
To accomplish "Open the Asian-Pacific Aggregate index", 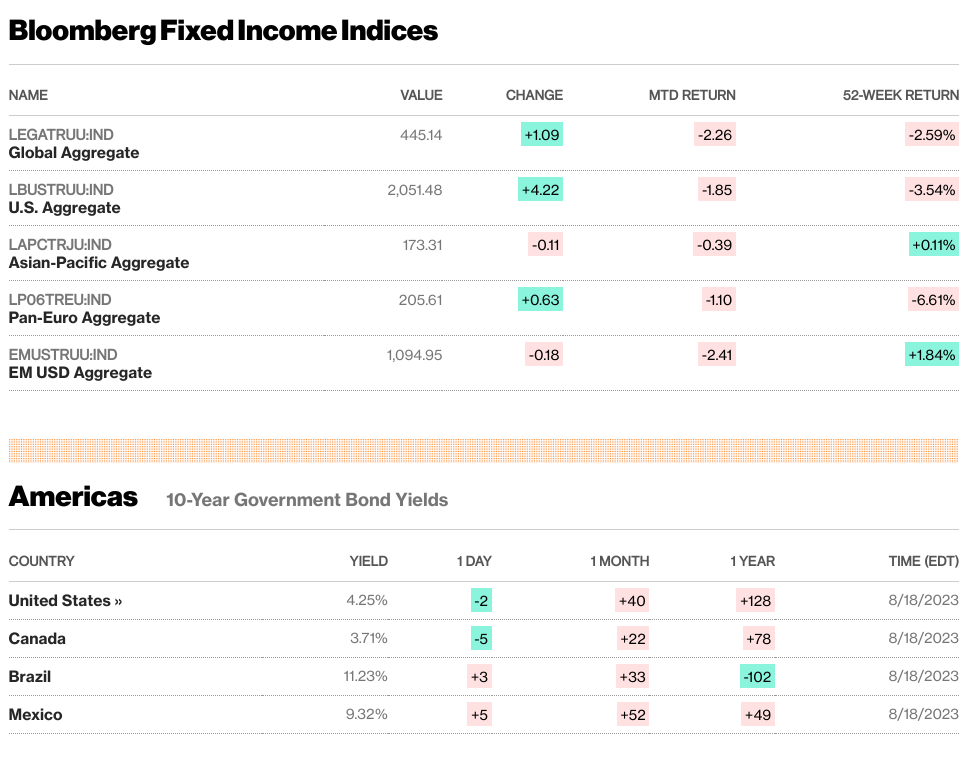I will pos(99,263).
